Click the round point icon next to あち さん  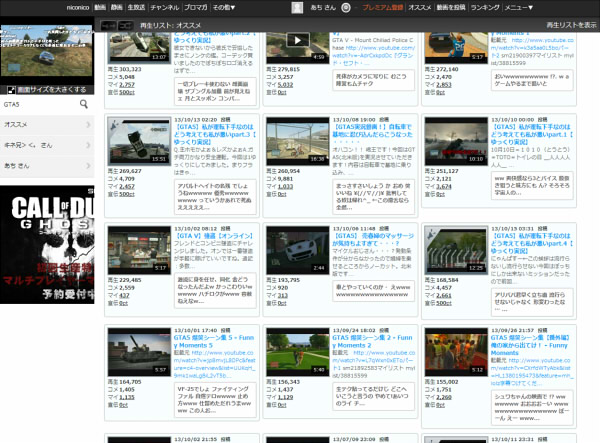click(x=346, y=8)
